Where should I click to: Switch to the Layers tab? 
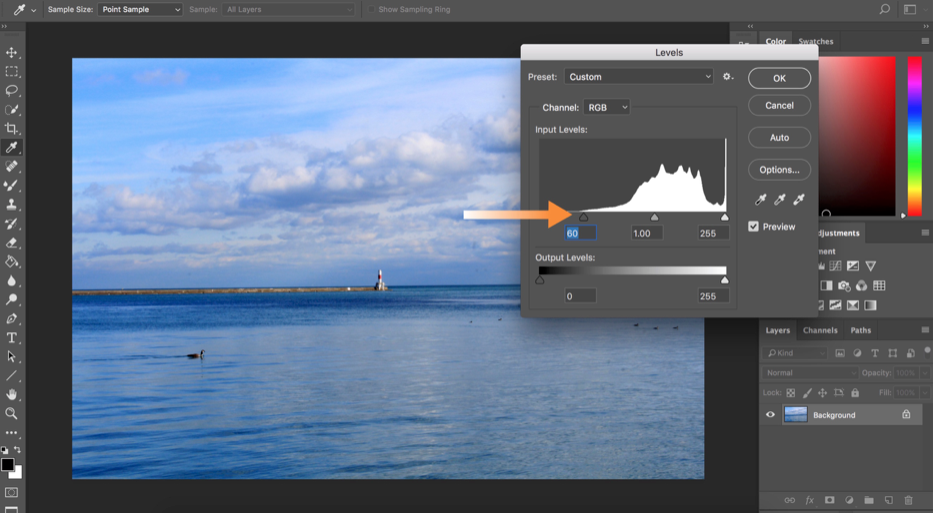[x=778, y=330]
